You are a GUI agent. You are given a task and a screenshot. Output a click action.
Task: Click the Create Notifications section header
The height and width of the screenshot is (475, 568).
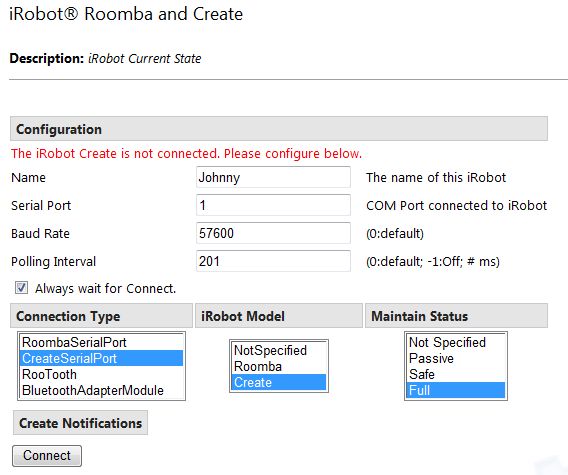point(80,423)
